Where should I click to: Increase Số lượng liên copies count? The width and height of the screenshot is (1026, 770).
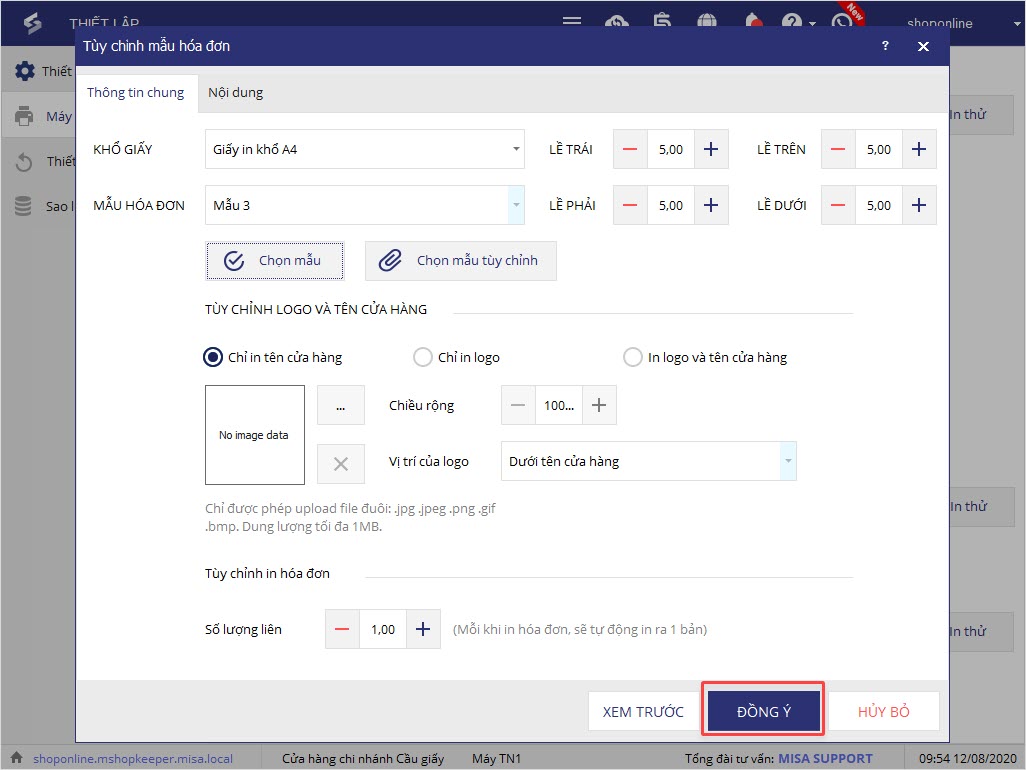(x=422, y=629)
